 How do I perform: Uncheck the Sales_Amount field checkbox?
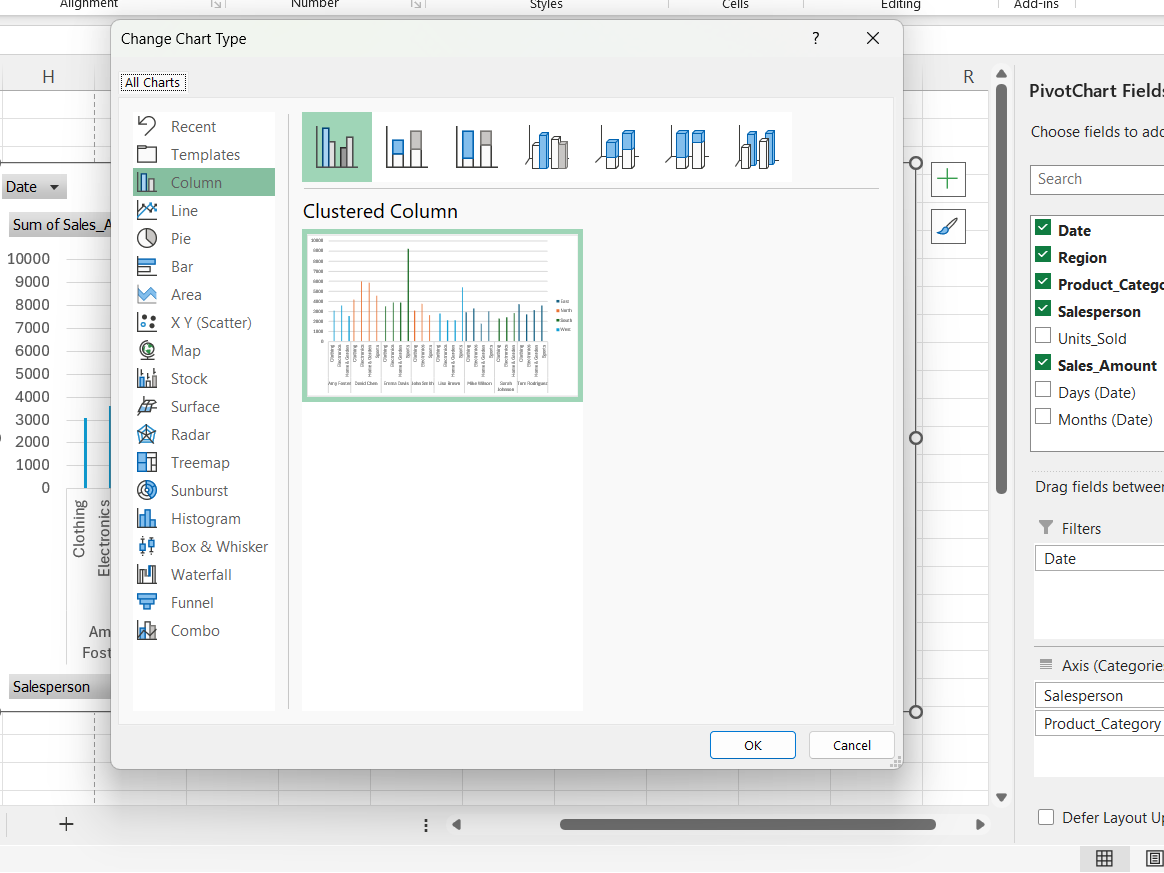click(x=1043, y=363)
